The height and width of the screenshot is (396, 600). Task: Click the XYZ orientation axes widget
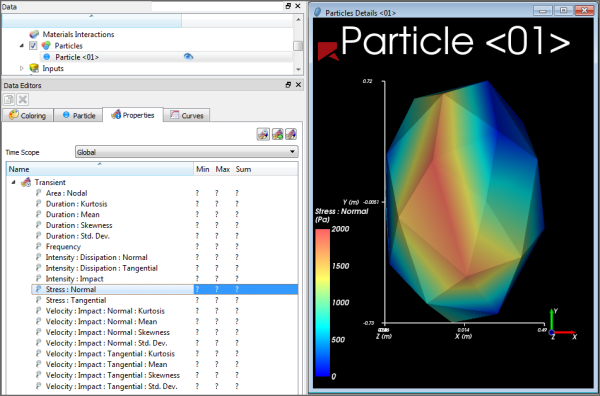(x=562, y=325)
